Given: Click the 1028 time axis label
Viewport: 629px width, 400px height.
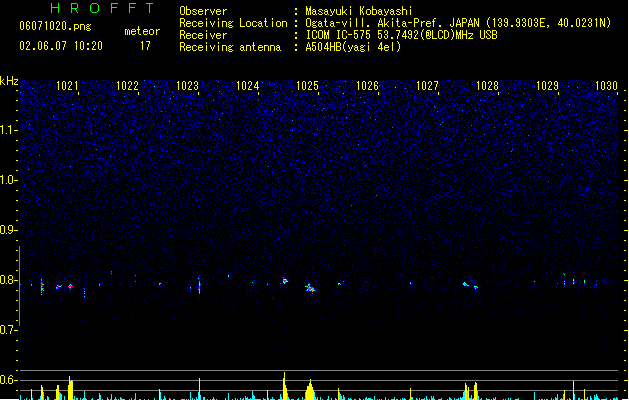Looking at the screenshot, I should pyautogui.click(x=487, y=86).
